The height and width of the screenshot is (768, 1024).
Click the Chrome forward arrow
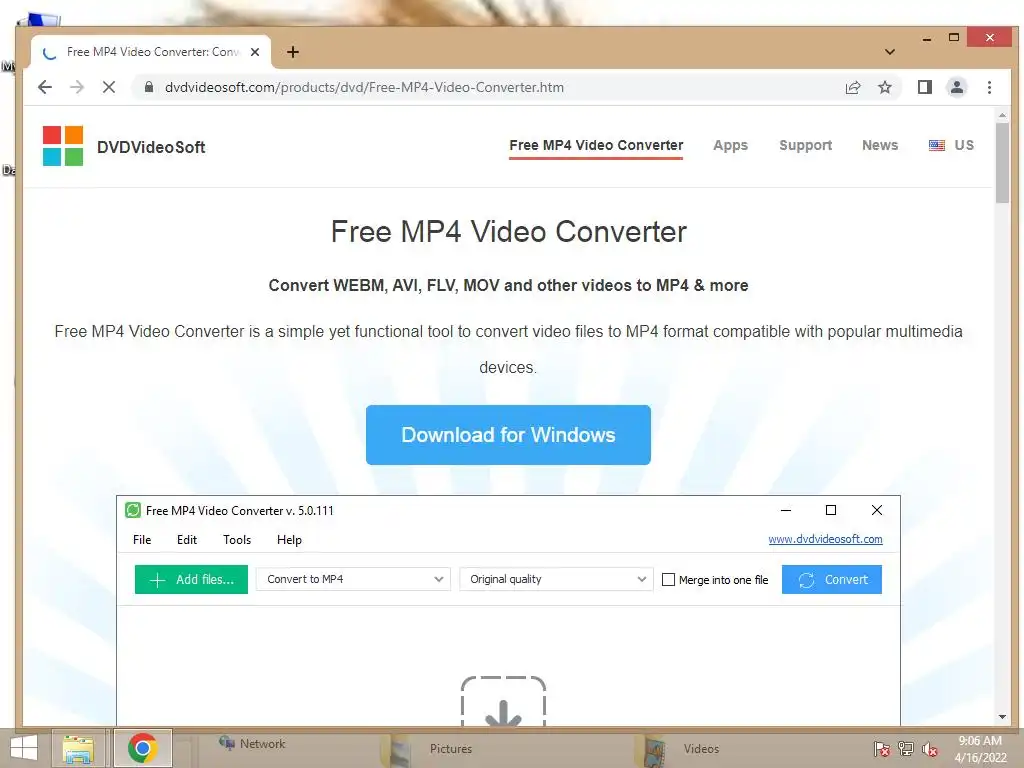77,87
